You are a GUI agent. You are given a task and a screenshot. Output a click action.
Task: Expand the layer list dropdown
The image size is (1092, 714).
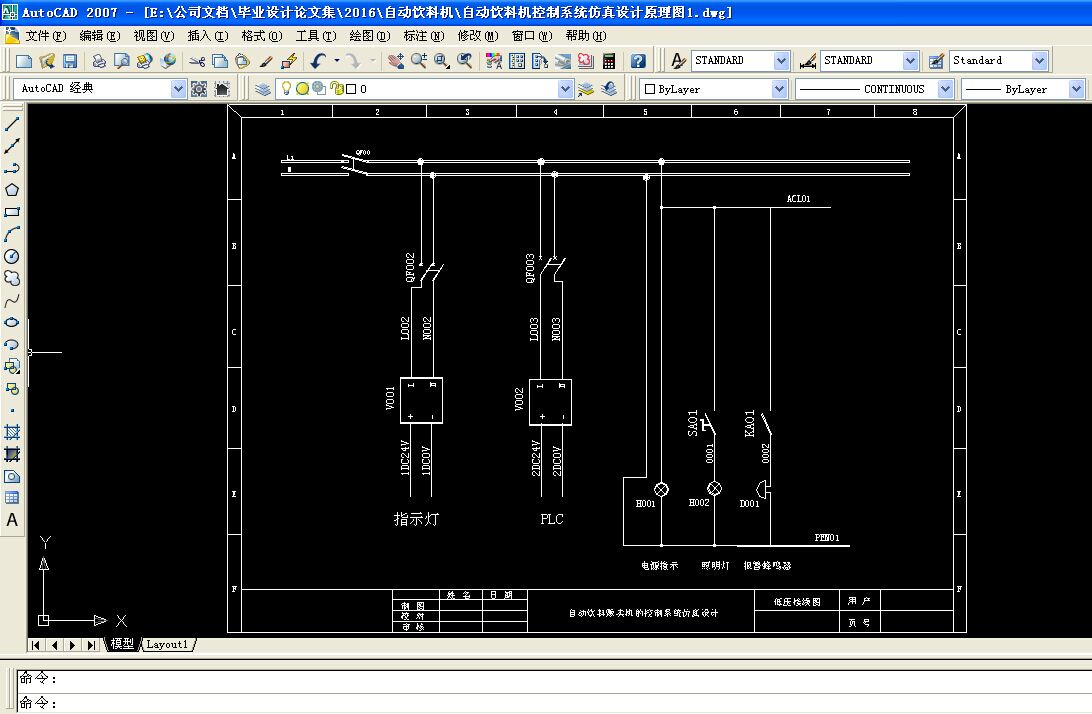(565, 89)
